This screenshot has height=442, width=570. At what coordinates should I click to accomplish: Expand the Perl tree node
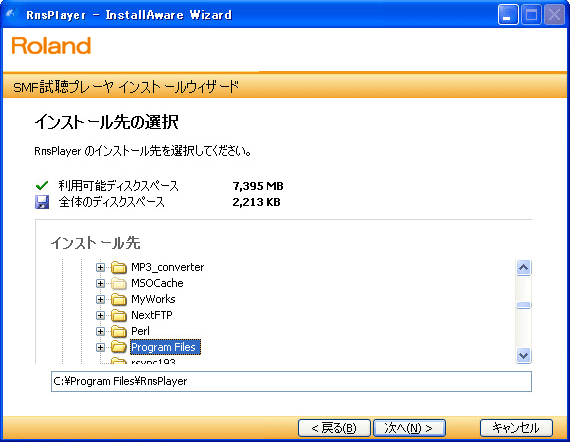tap(100, 332)
